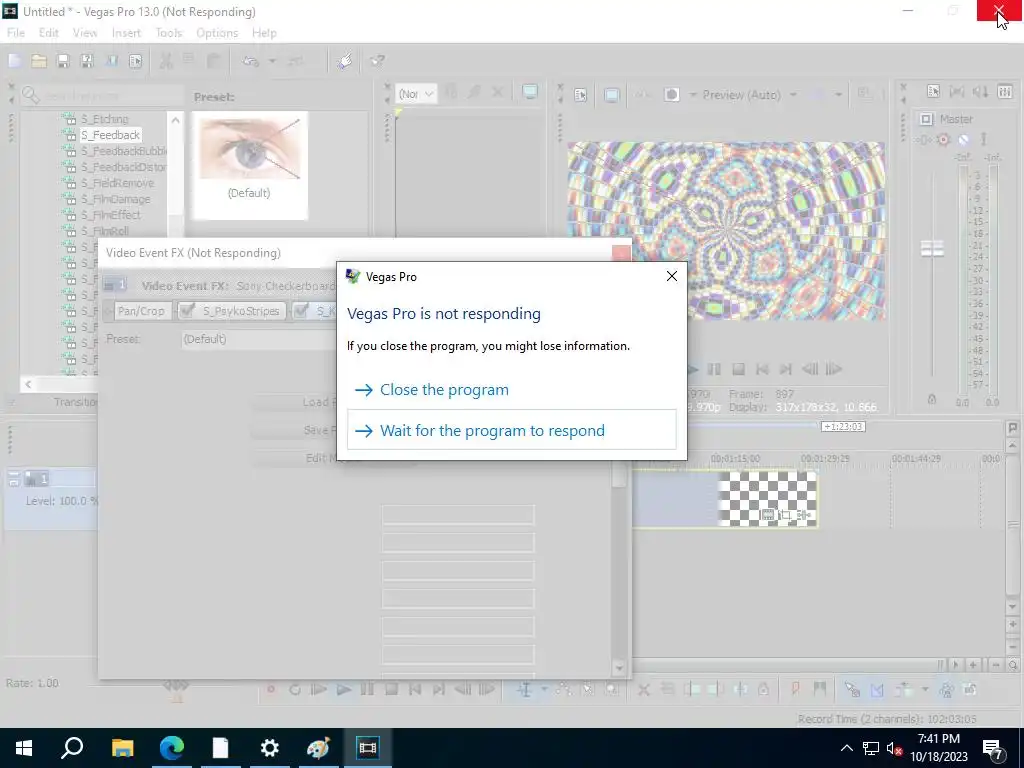1024x768 pixels.
Task: Toggle Enable Snapping icon in bottom toolbar
Action: pos(852,689)
